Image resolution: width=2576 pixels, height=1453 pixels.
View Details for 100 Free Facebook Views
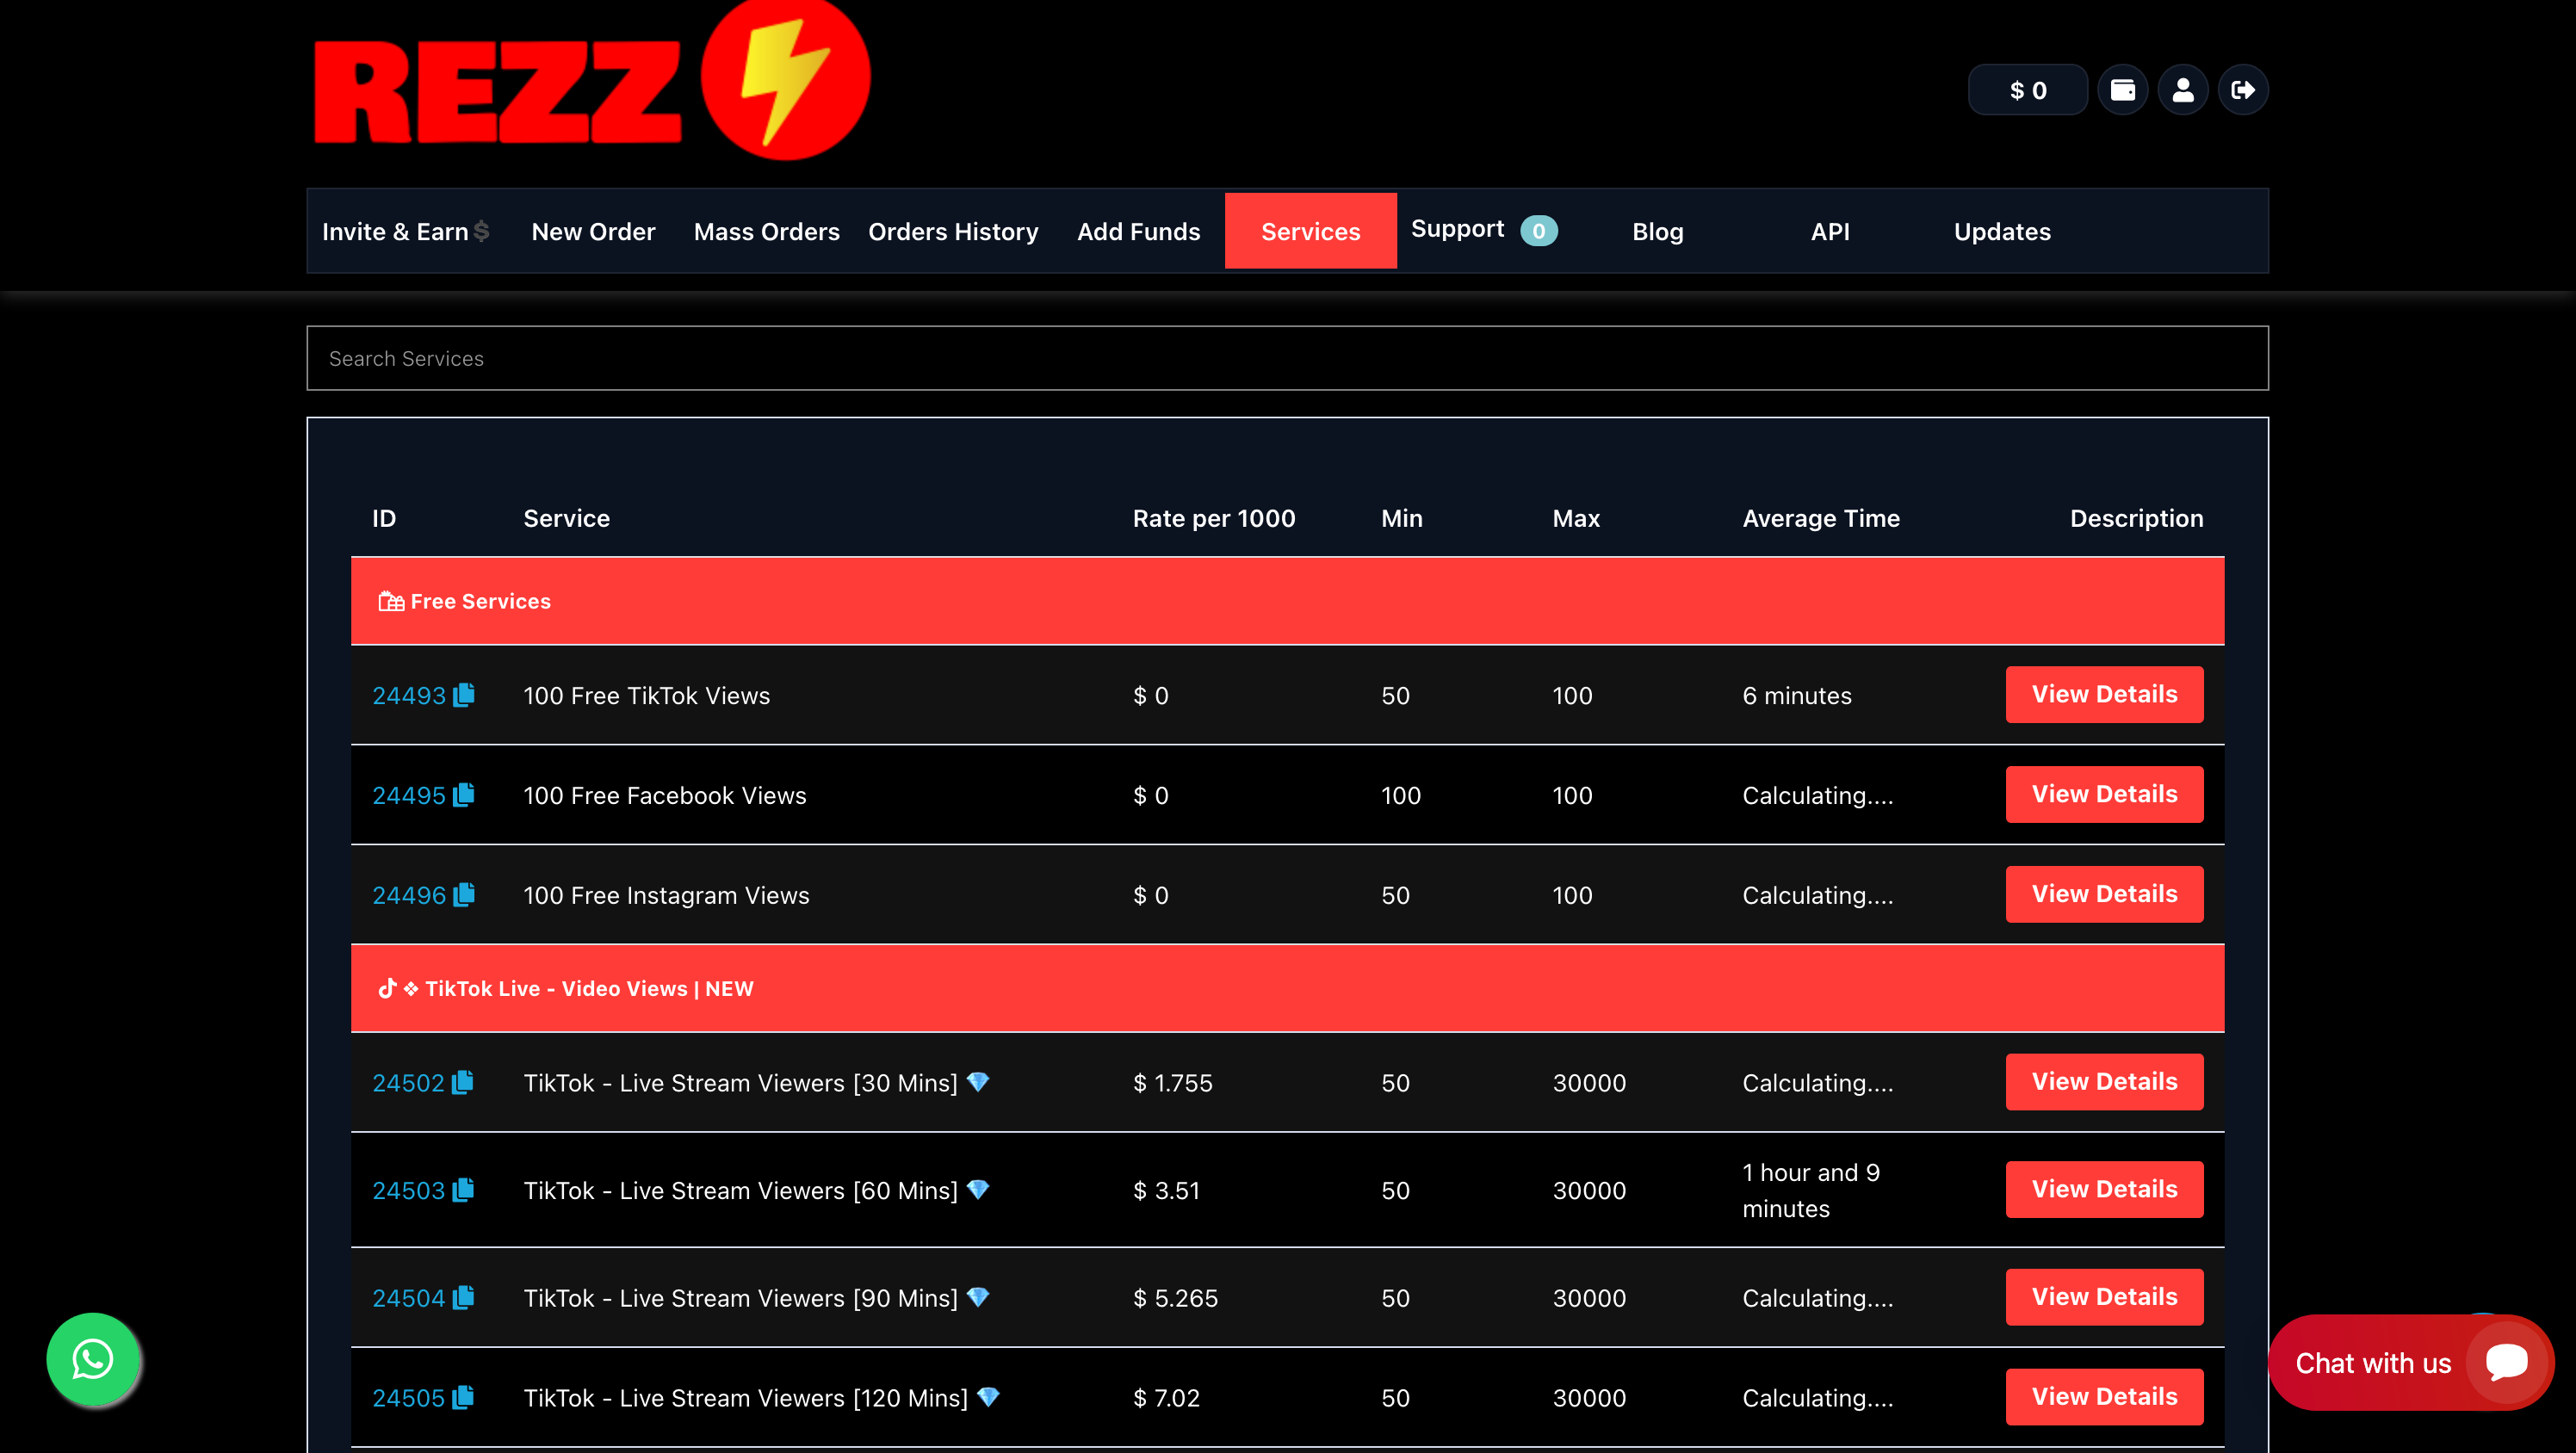point(2103,794)
